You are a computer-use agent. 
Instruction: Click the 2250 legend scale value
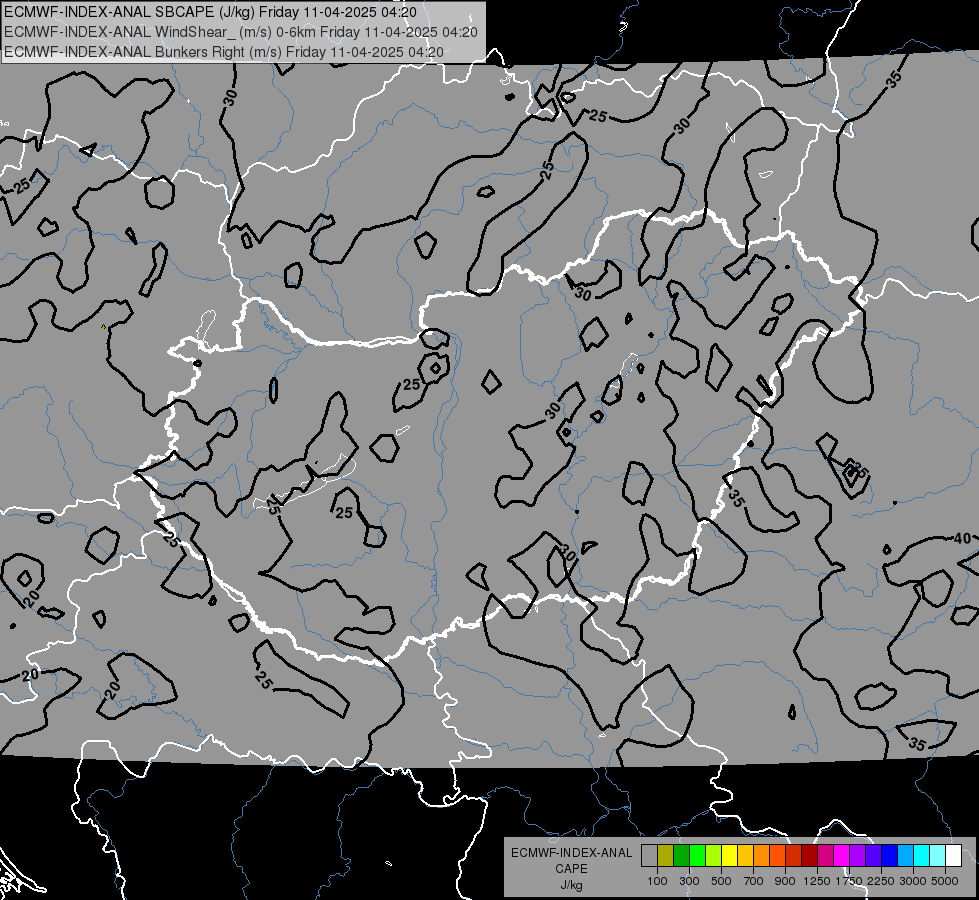pyautogui.click(x=881, y=881)
